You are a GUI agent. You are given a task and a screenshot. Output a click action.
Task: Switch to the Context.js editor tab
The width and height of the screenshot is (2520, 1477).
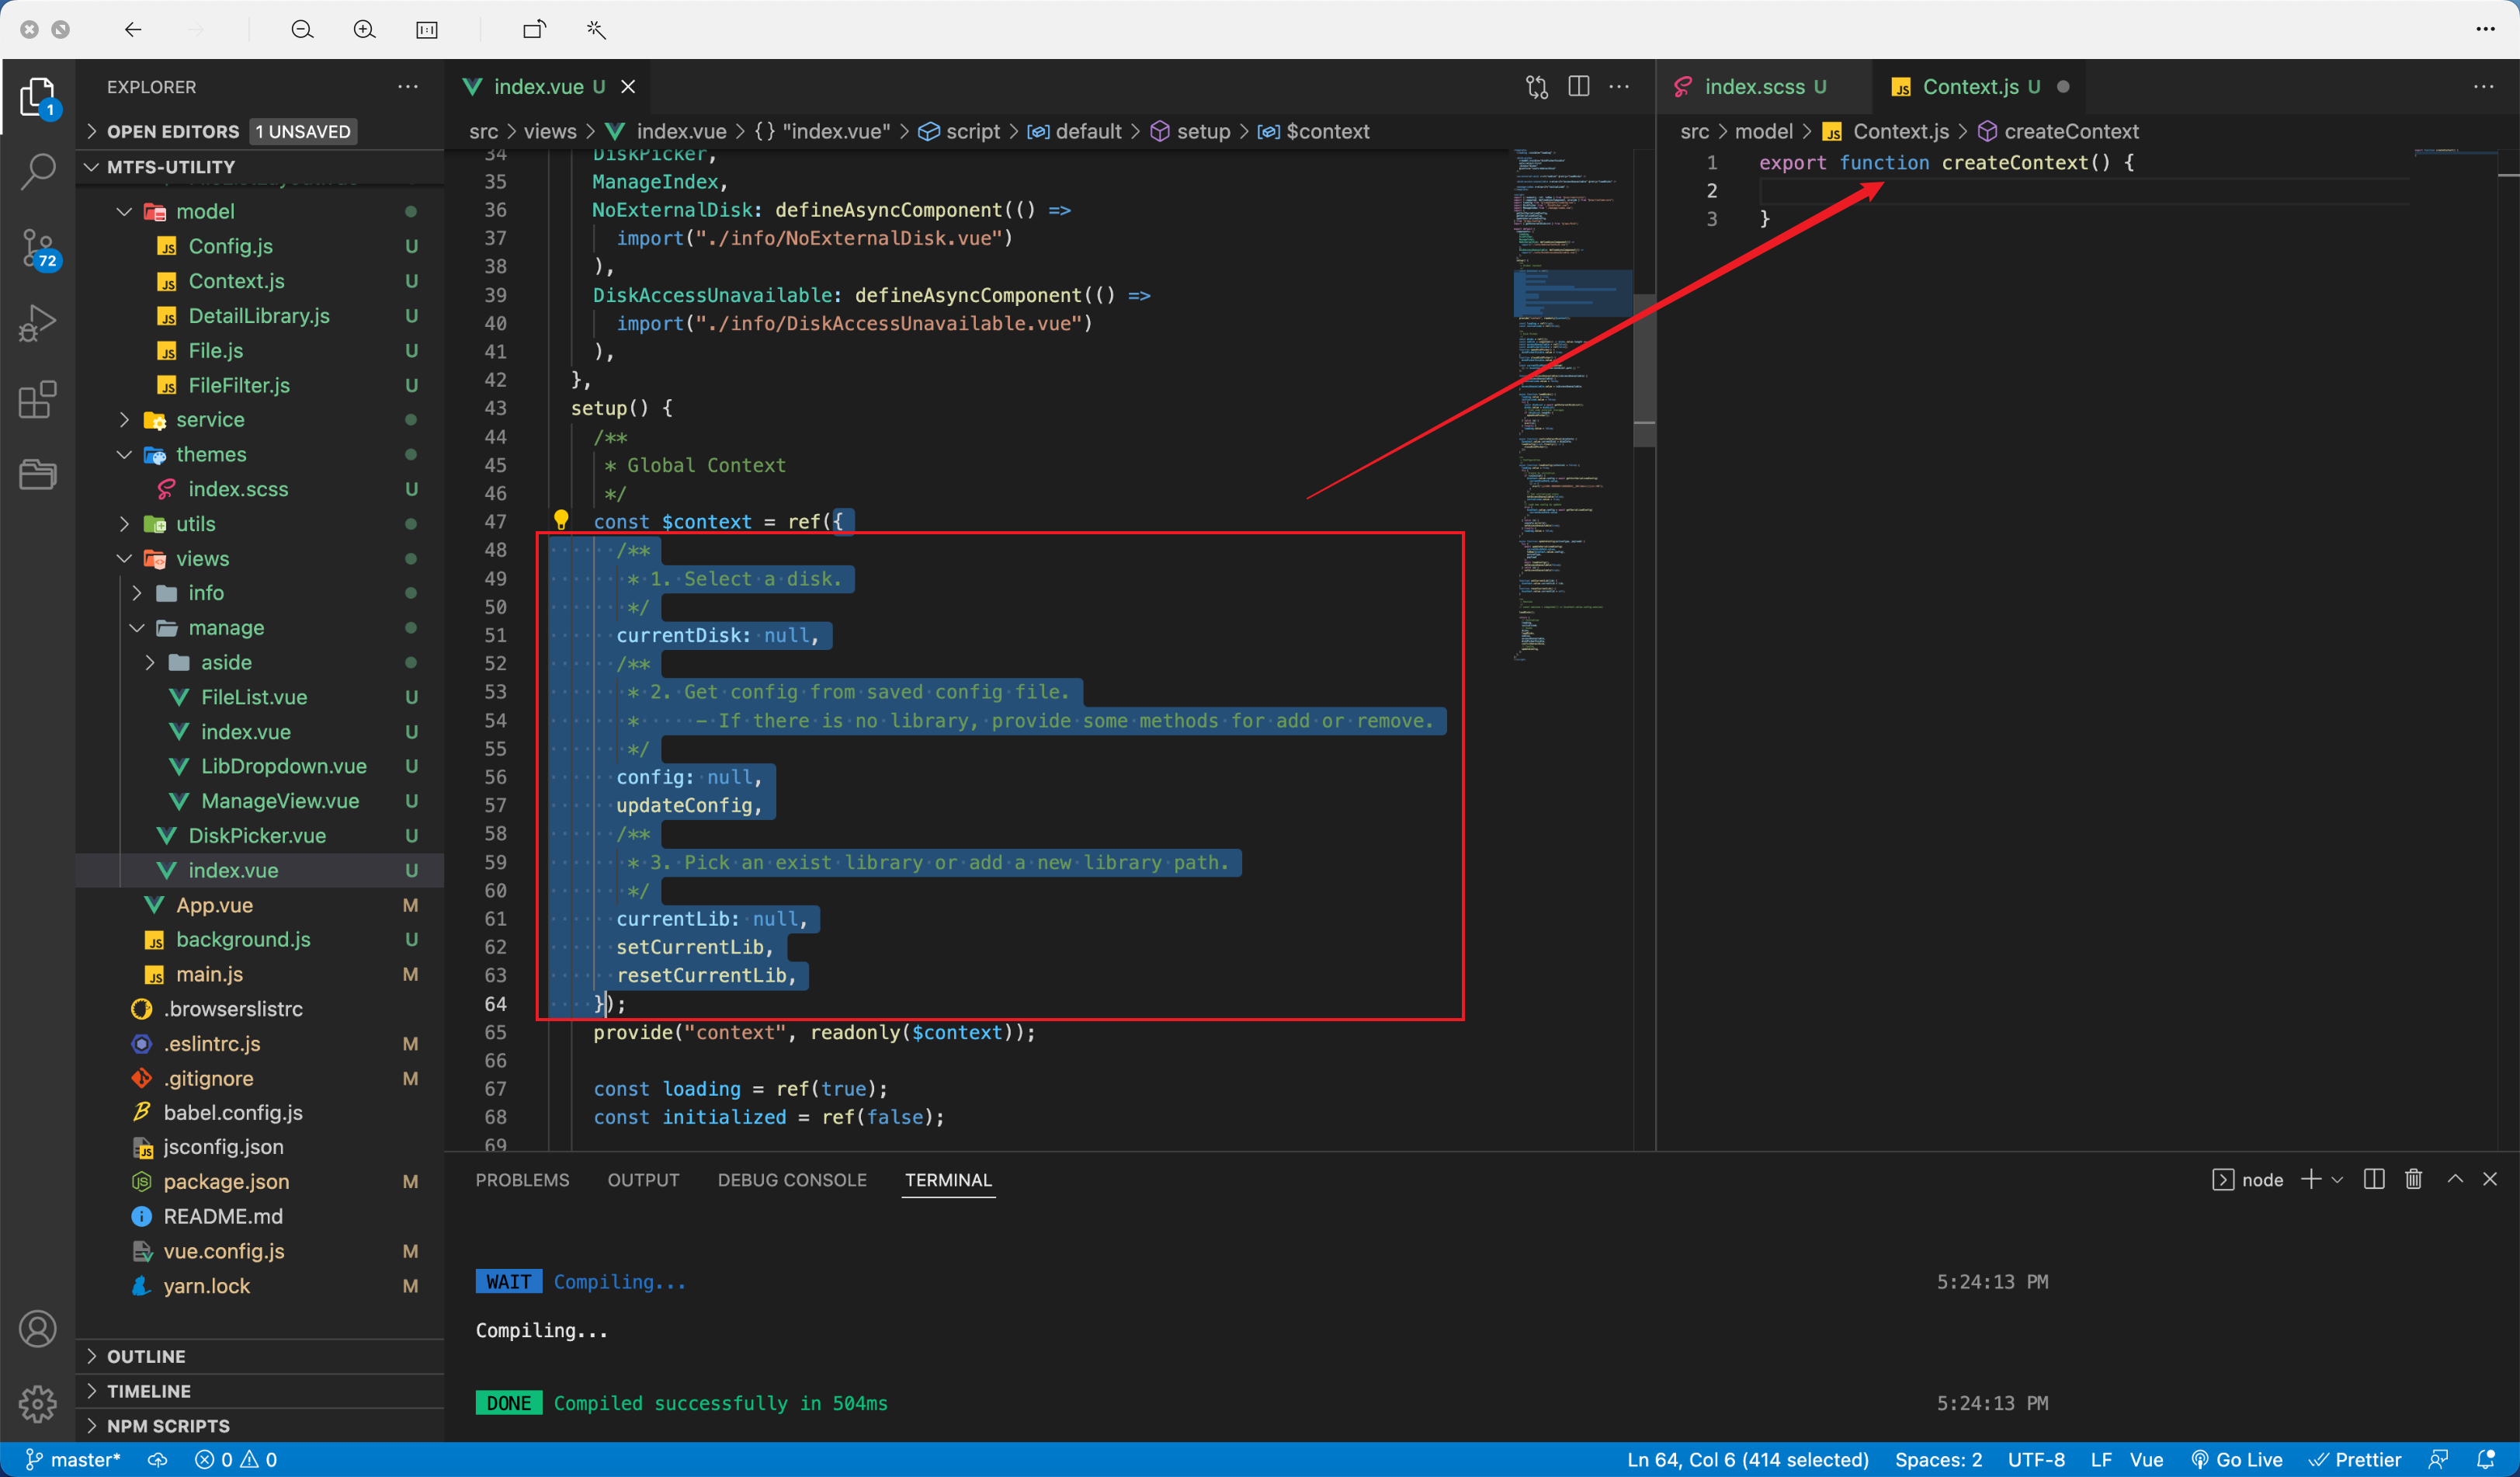point(1979,87)
